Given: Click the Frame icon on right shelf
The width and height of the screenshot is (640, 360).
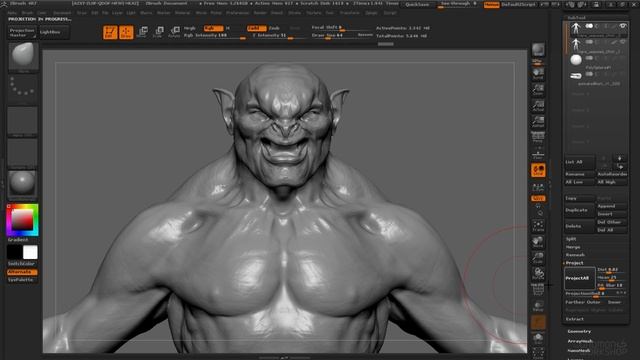Looking at the screenshot, I should pyautogui.click(x=538, y=226).
